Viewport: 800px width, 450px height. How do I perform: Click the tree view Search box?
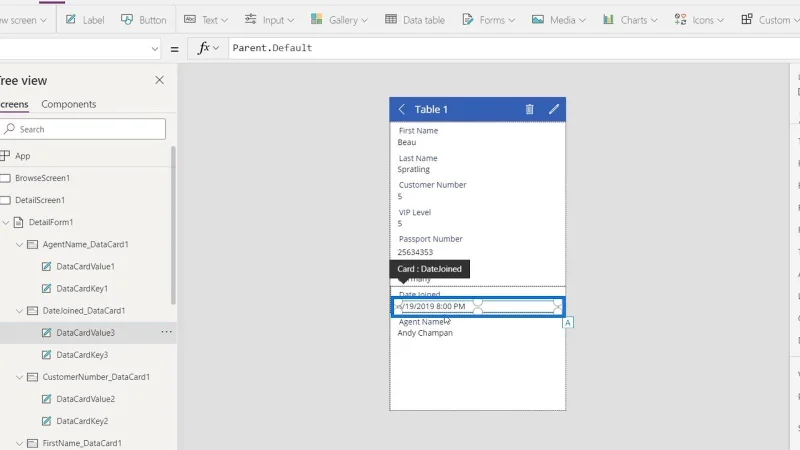point(83,129)
